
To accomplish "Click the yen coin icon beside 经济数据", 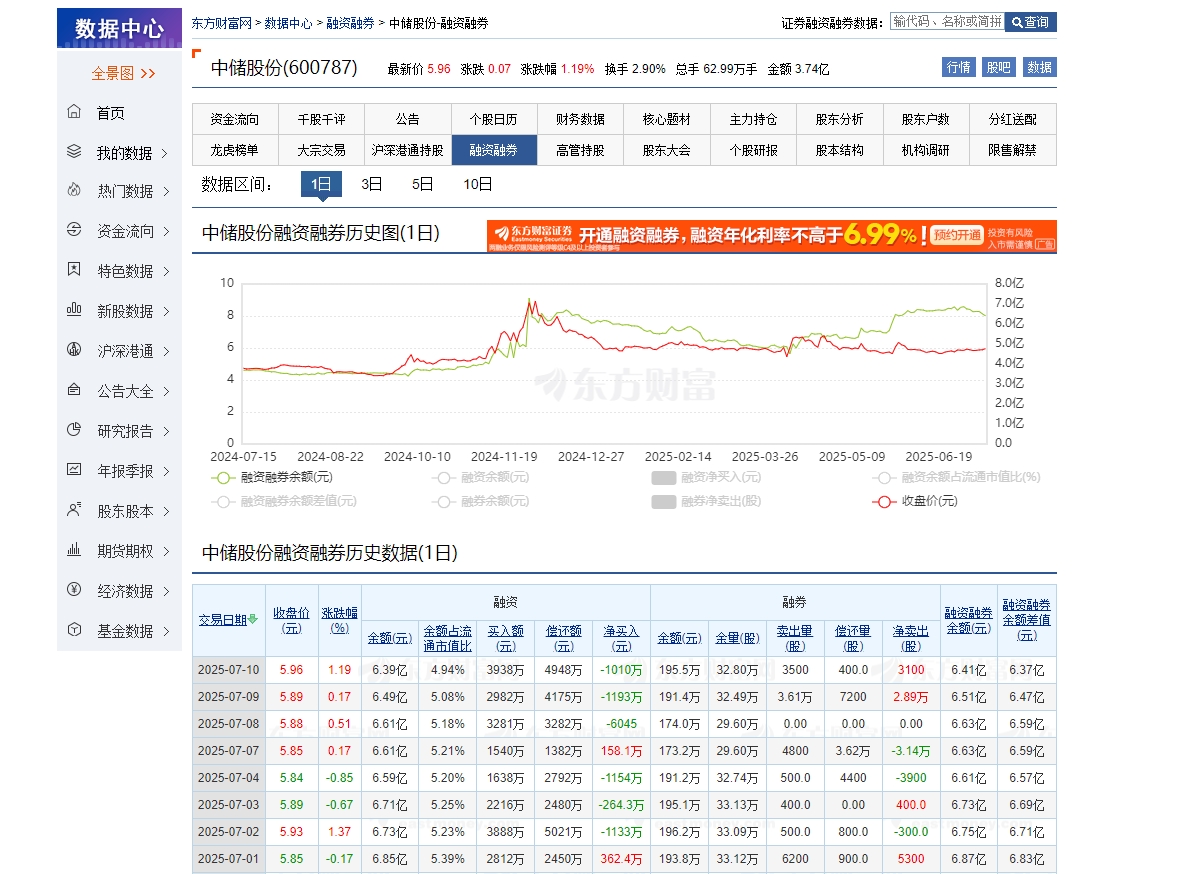I will tap(74, 590).
